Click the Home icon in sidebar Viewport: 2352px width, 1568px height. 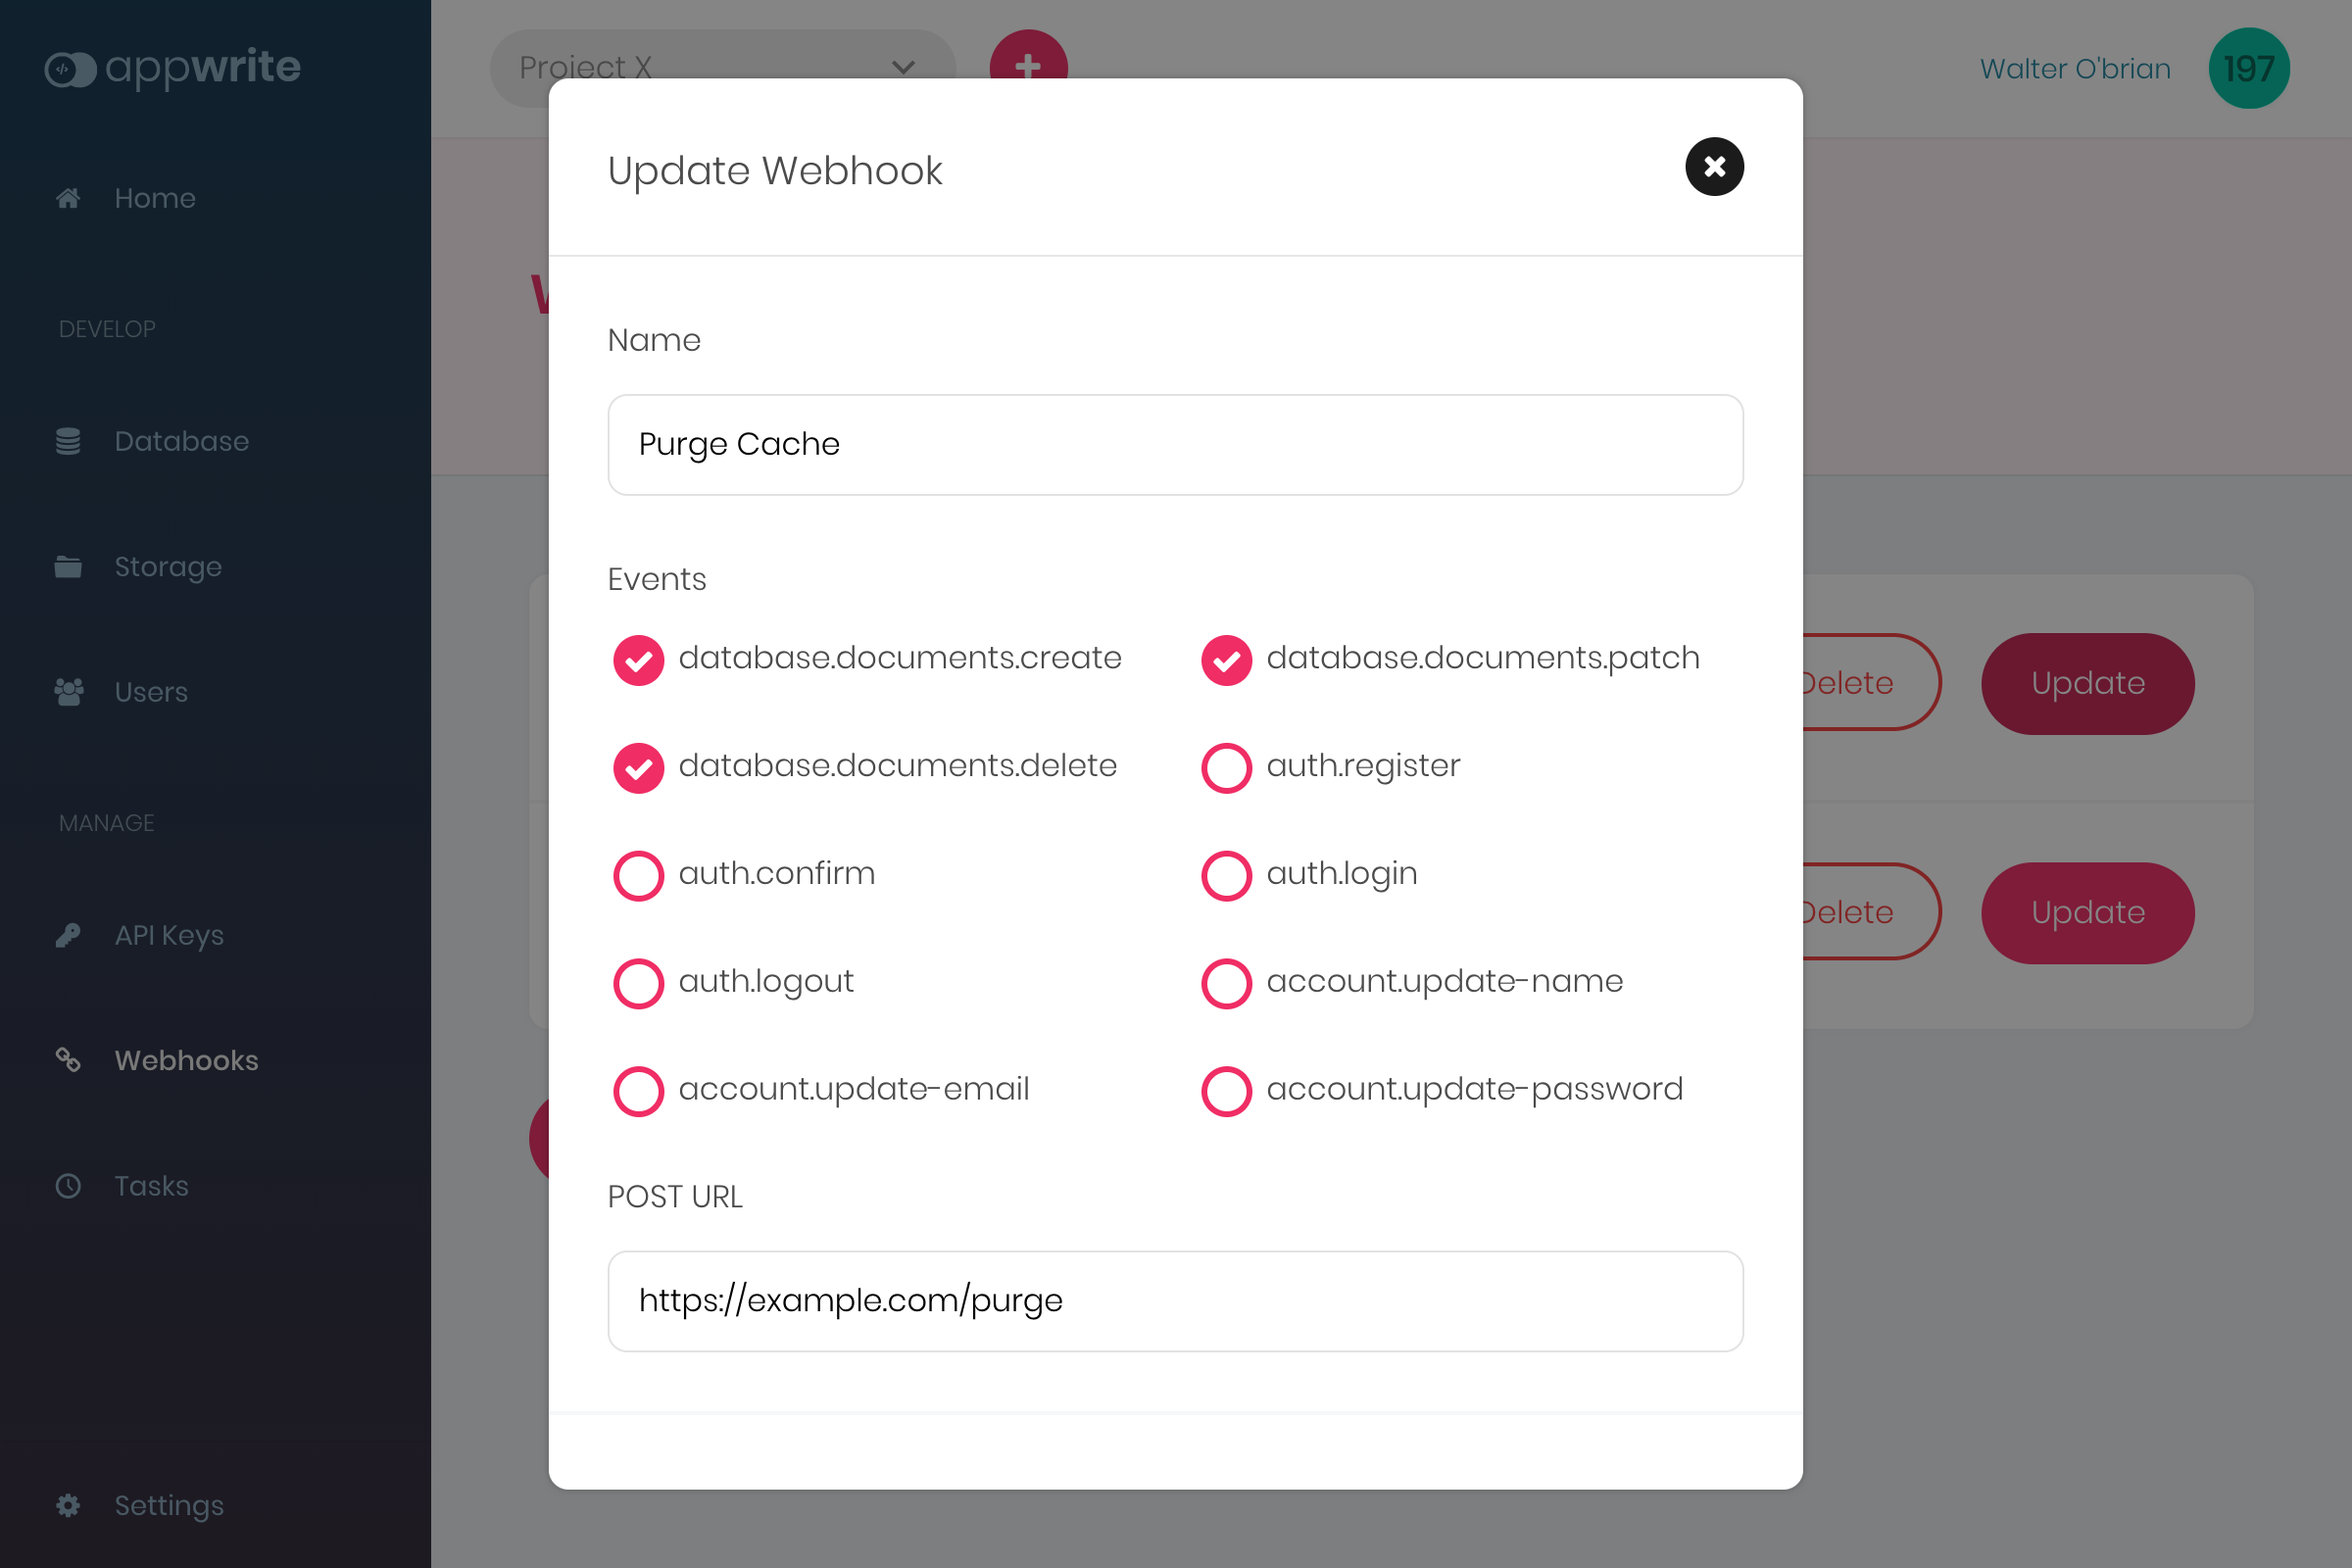pyautogui.click(x=68, y=198)
